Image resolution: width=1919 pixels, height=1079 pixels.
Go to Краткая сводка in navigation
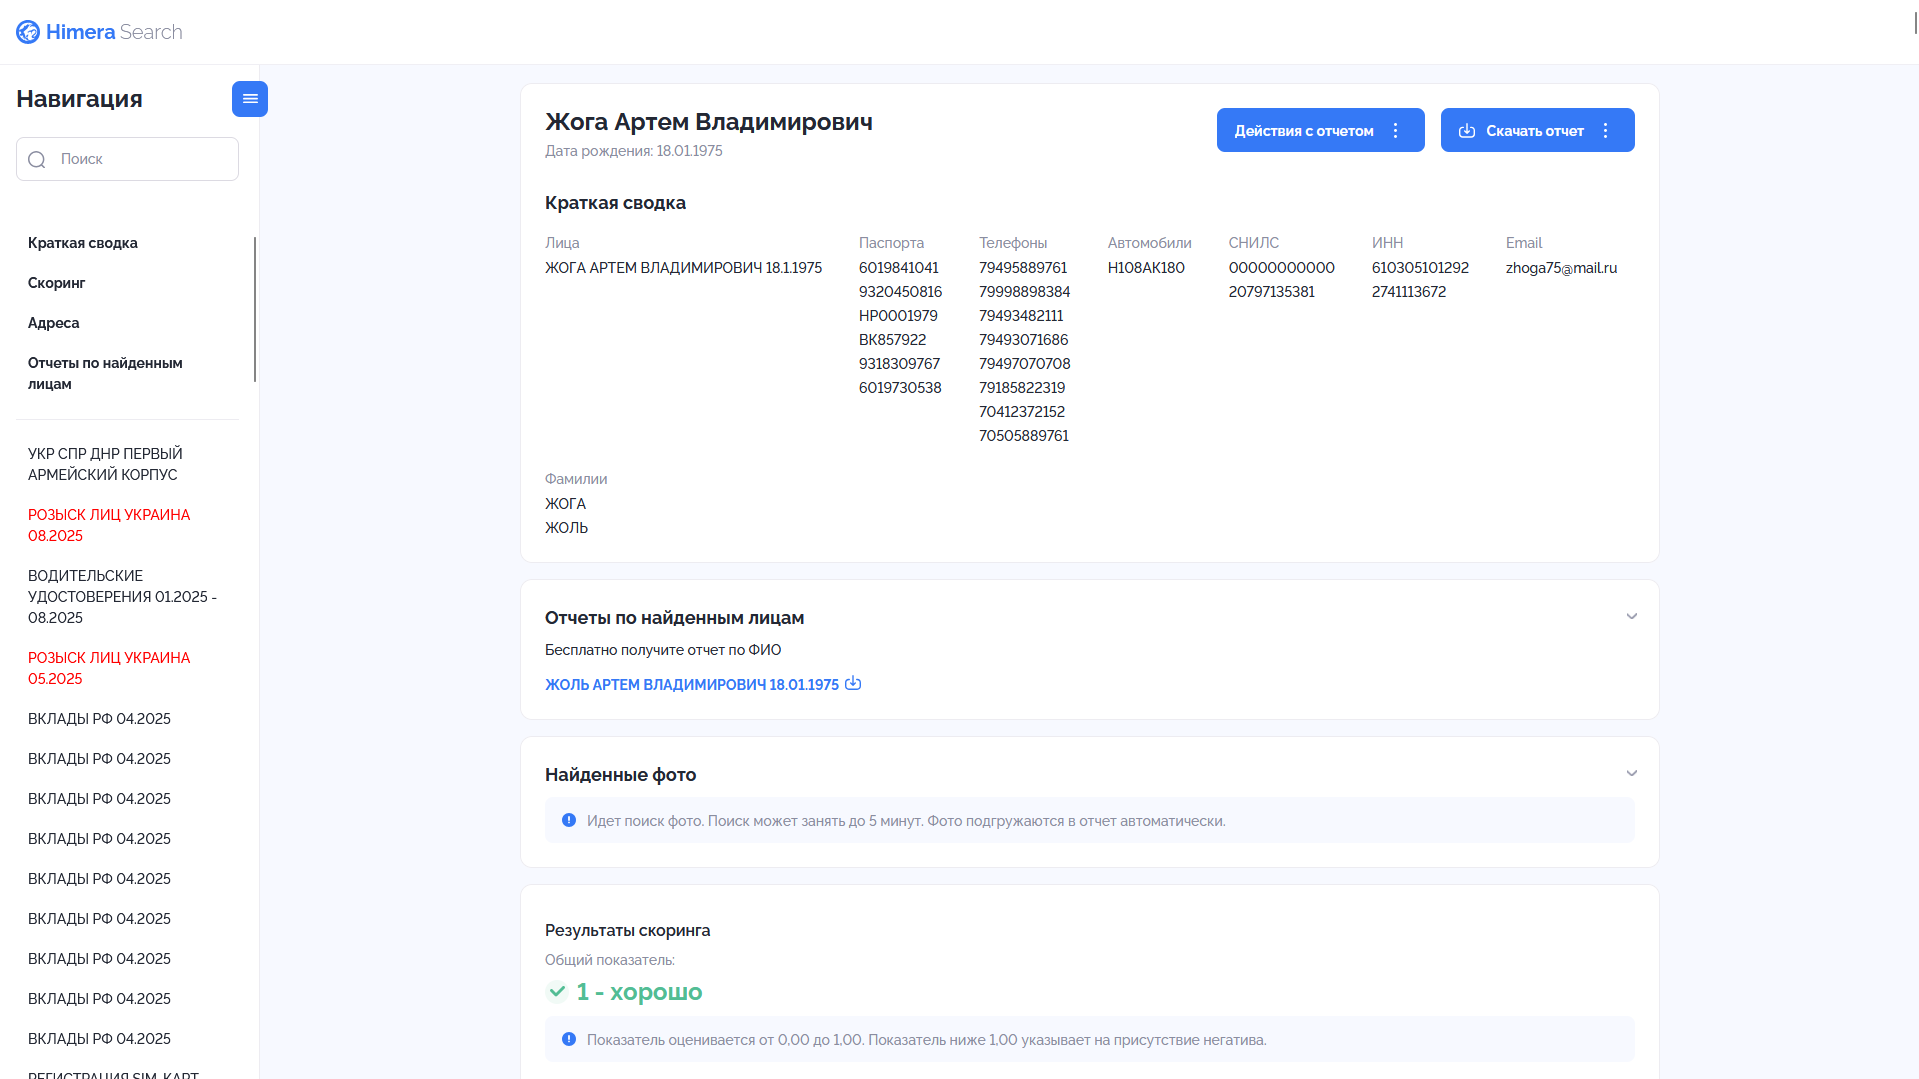point(83,243)
